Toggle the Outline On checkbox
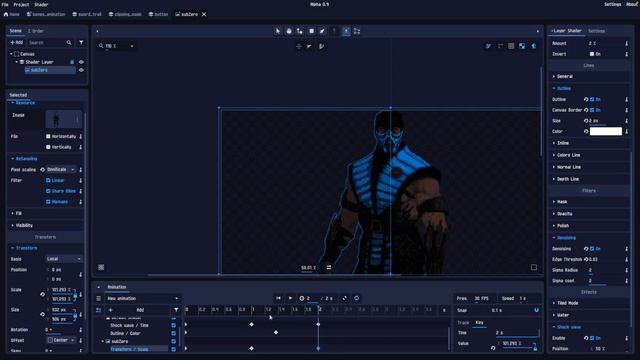This screenshot has width=640, height=360. coord(592,99)
